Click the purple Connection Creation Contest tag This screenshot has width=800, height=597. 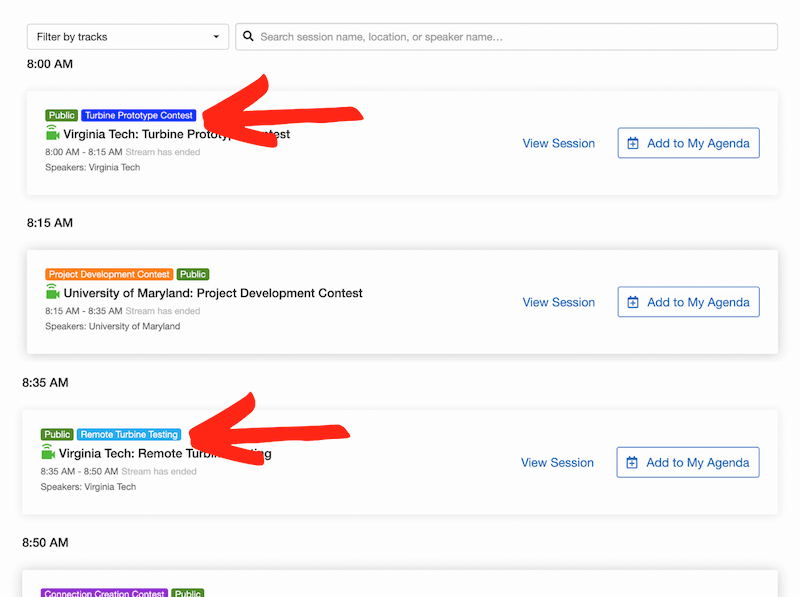tap(104, 593)
